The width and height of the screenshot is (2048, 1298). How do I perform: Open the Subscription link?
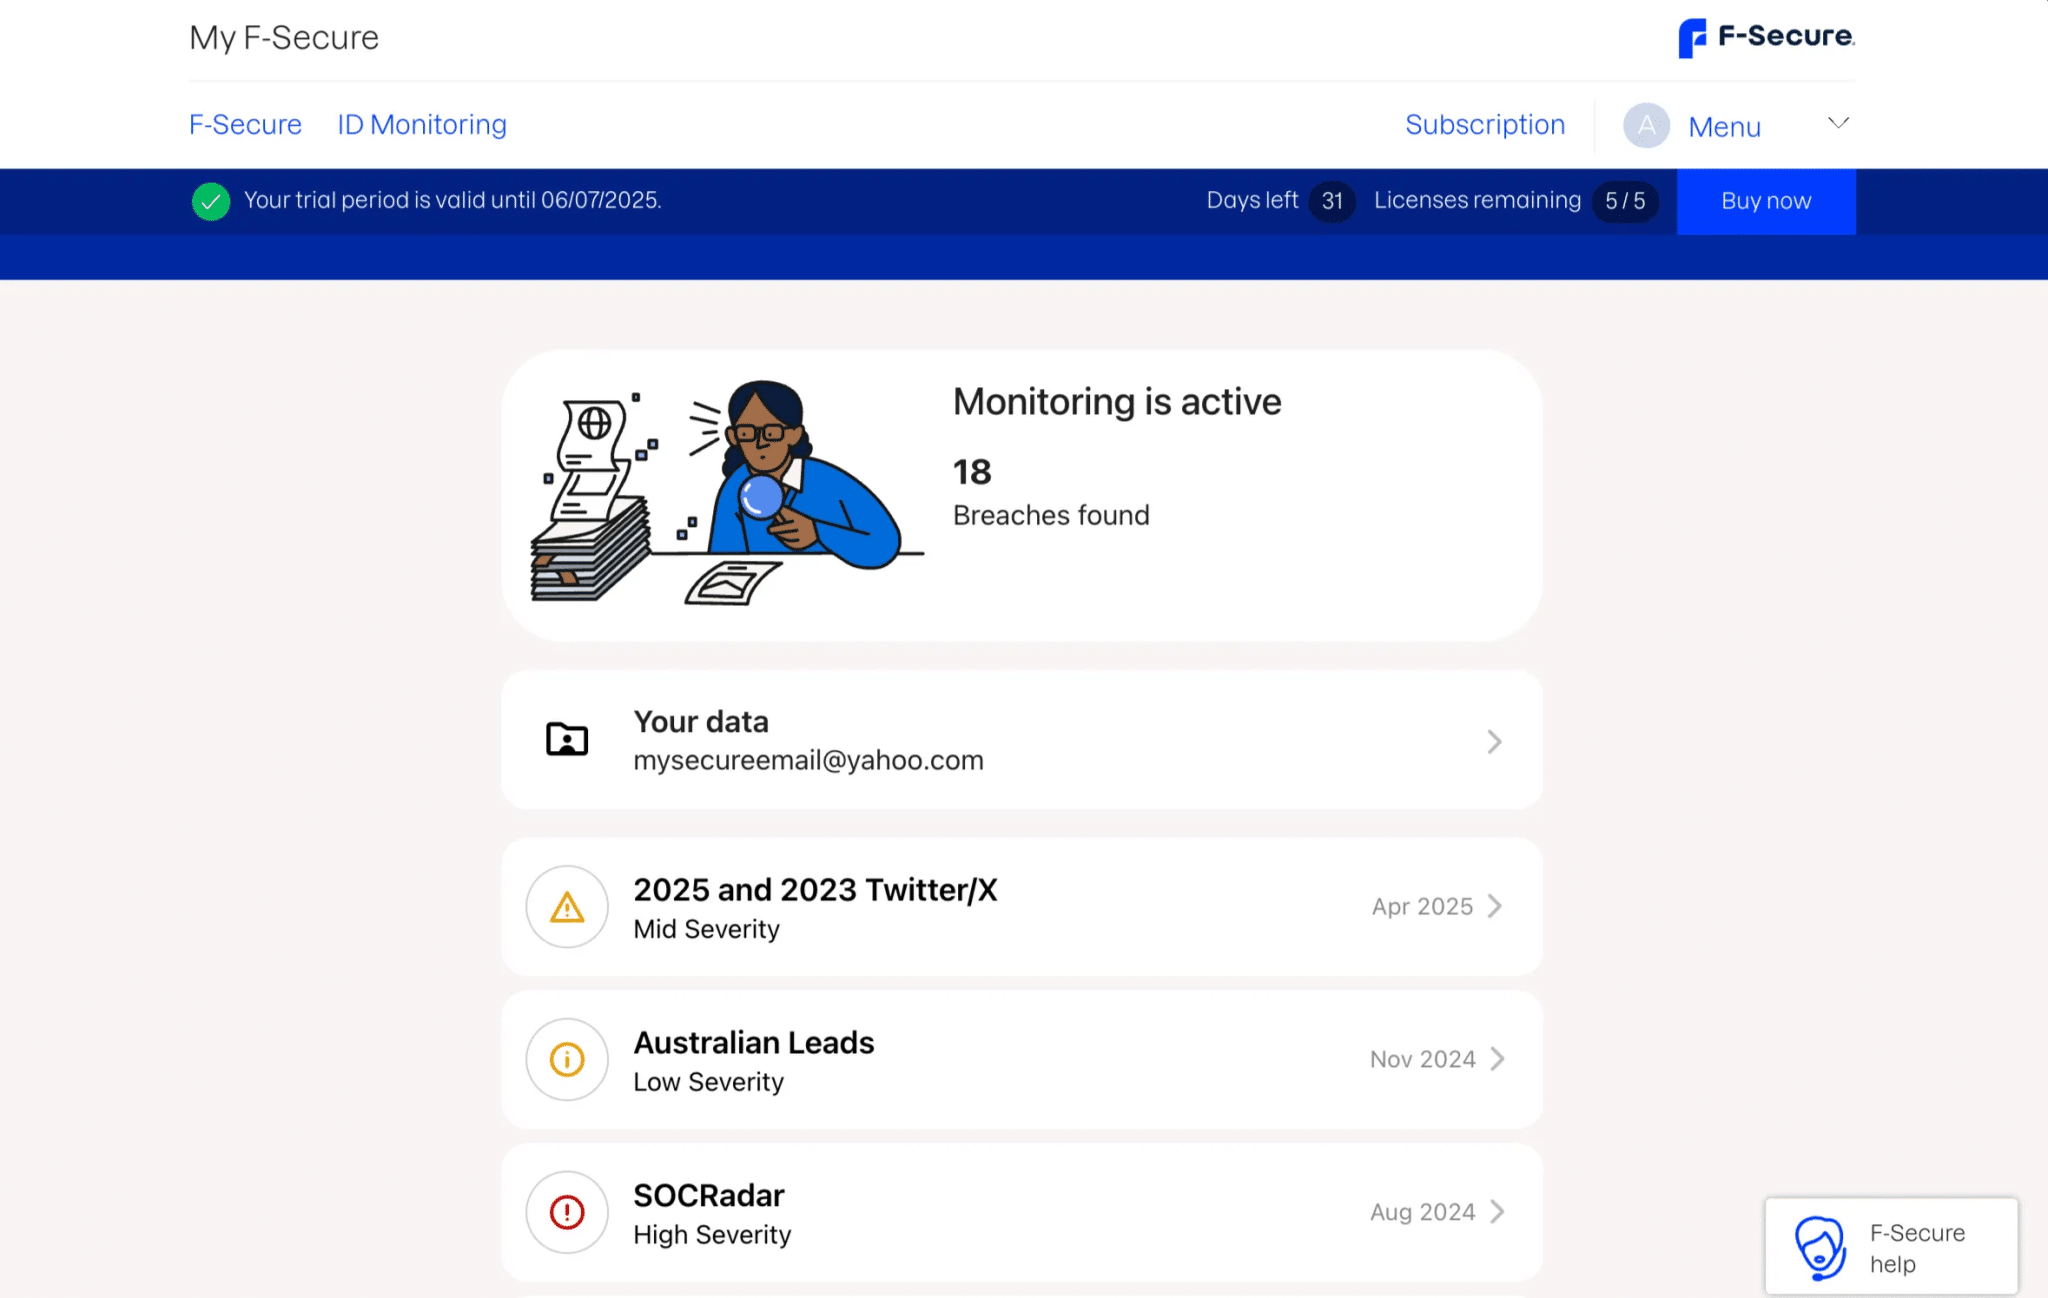[1484, 125]
